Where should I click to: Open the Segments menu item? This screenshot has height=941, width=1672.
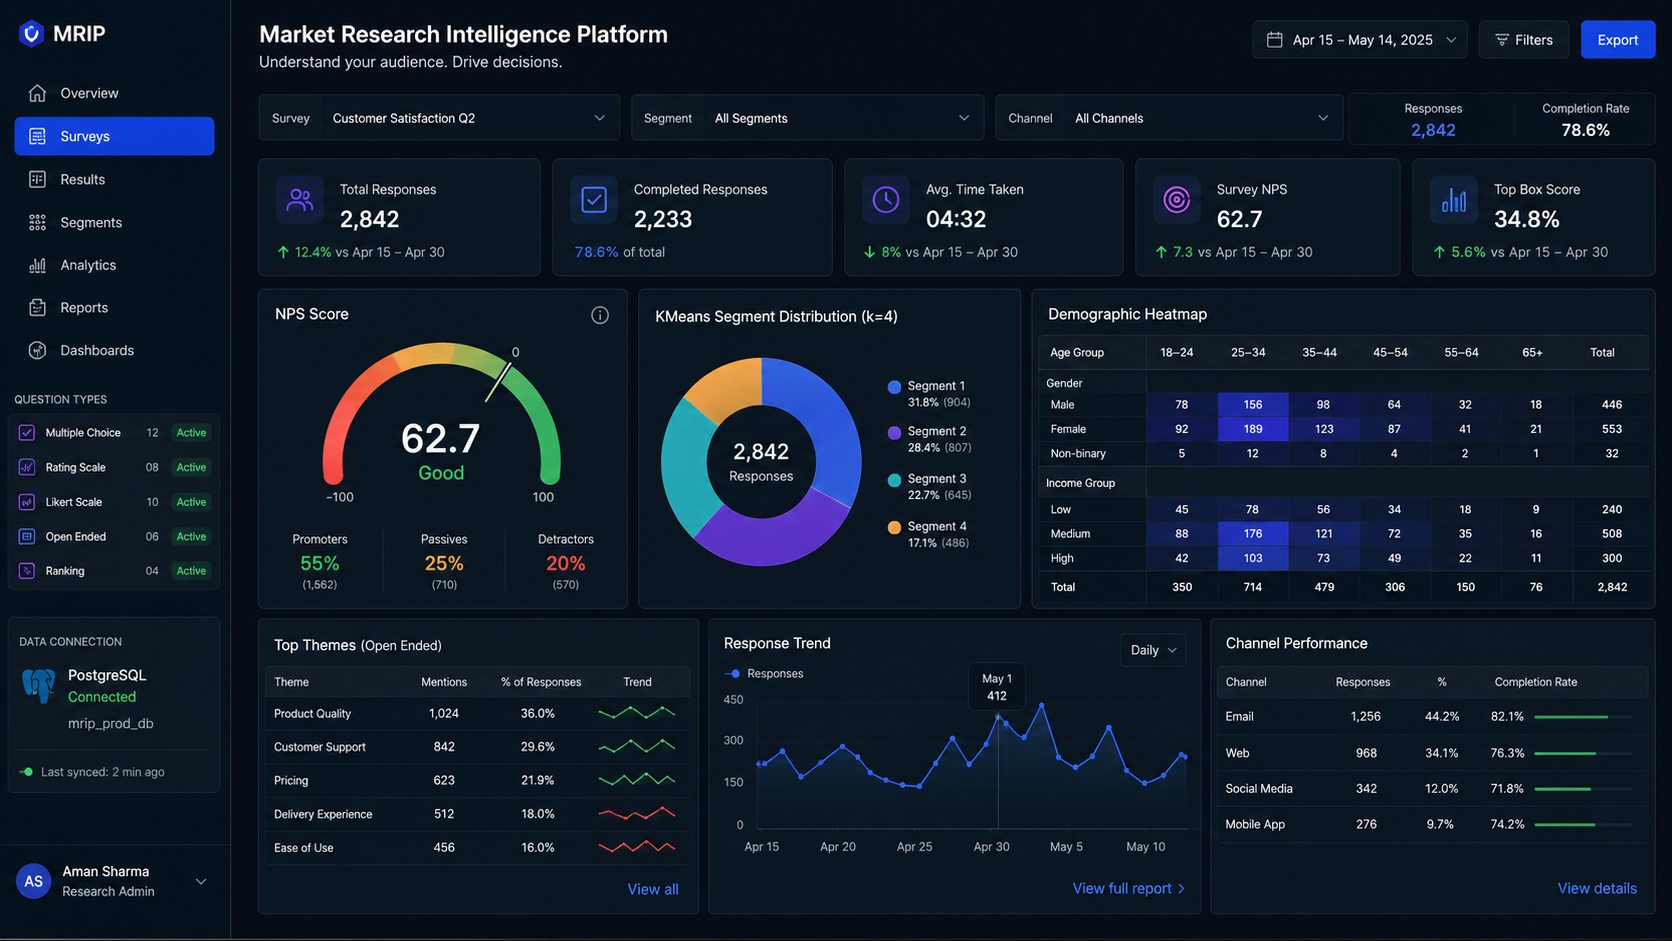(114, 222)
